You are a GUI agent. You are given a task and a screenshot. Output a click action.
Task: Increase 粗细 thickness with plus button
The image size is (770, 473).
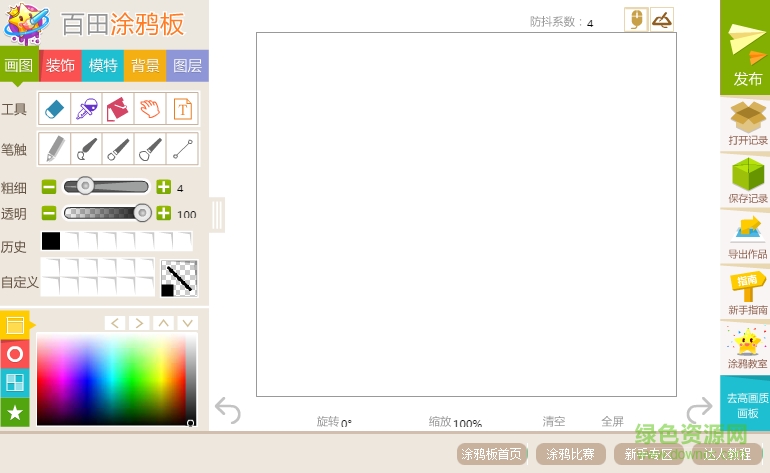[164, 187]
